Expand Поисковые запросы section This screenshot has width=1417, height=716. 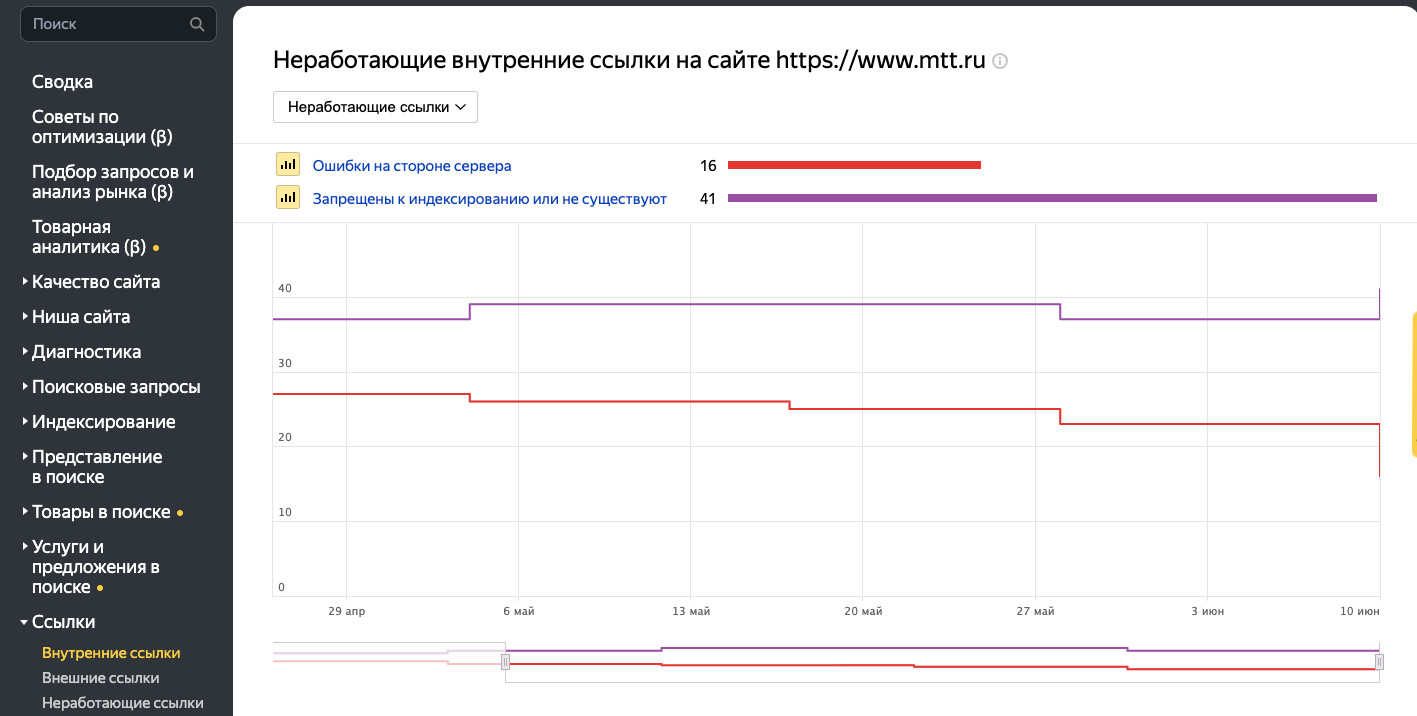(115, 387)
